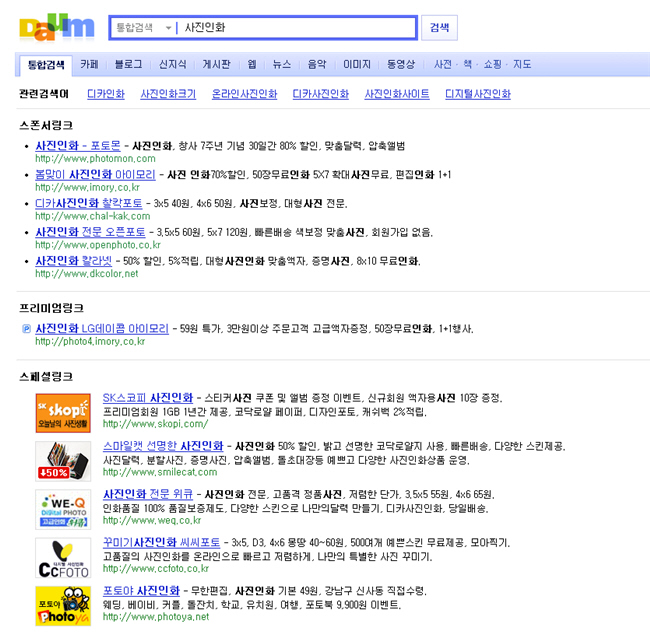This screenshot has width=650, height=634.
Task: Click the smilecat 50% thumbnail
Action: [x=63, y=461]
